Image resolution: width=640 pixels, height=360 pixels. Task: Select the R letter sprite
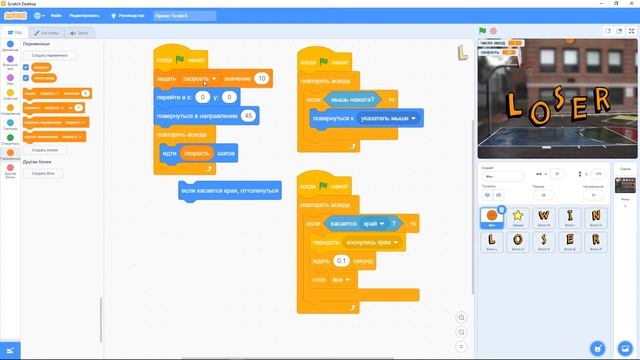[596, 242]
